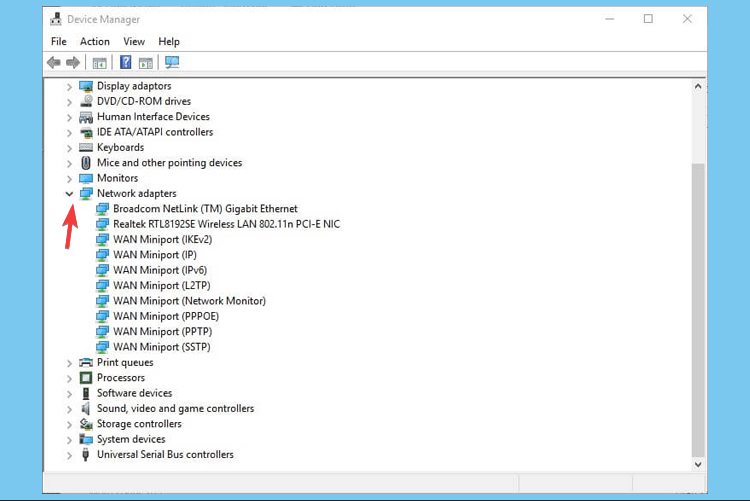
Task: Click the Network adapters category icon
Action: click(x=86, y=194)
